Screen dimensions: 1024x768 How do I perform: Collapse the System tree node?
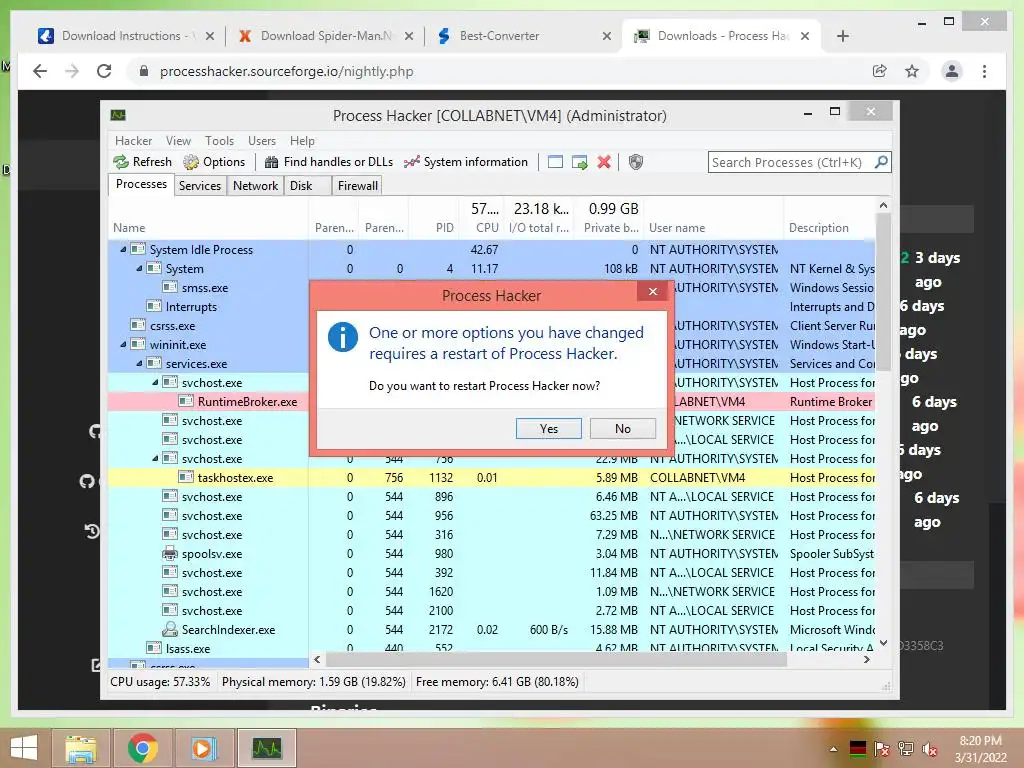pos(139,268)
